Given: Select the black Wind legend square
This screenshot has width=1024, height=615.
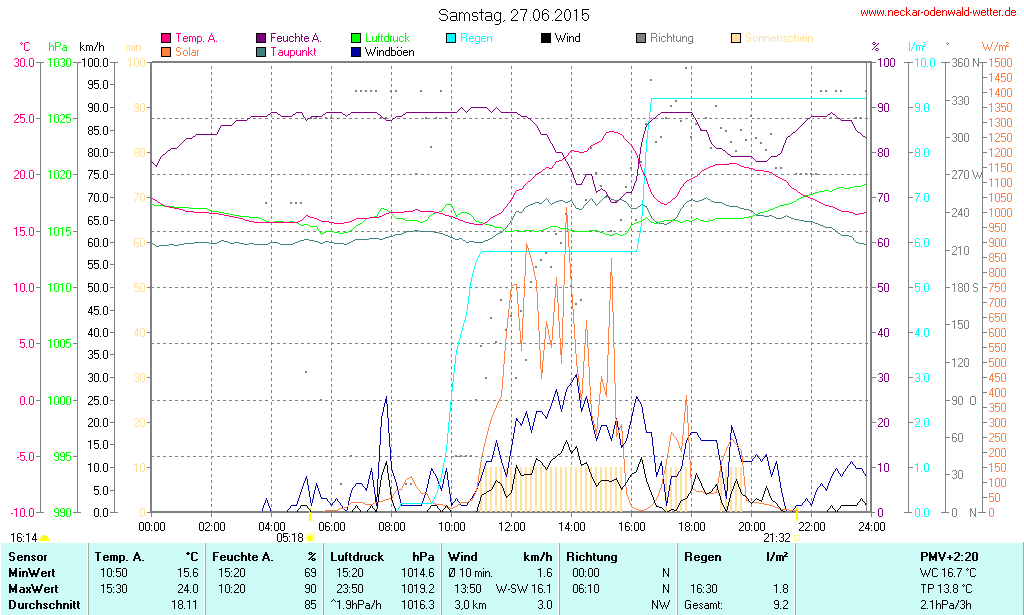Looking at the screenshot, I should [545, 39].
